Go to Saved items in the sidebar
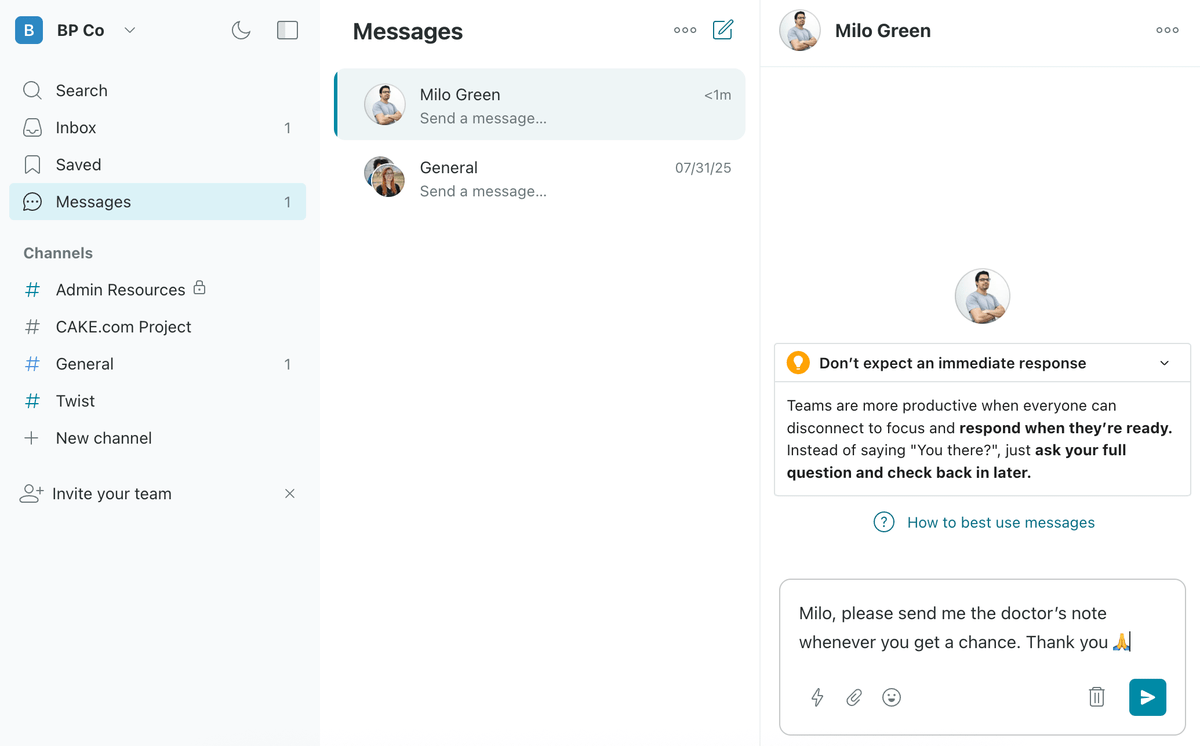 tap(78, 165)
